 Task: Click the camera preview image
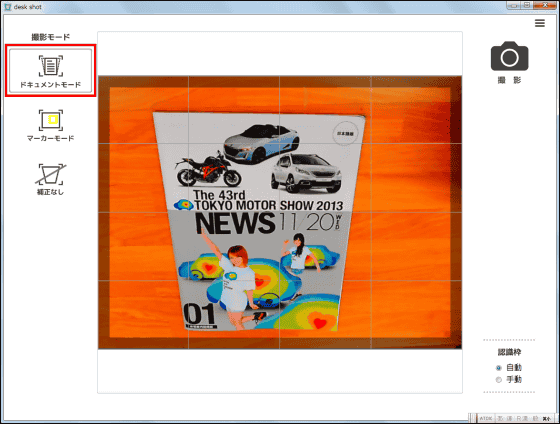coord(280,212)
